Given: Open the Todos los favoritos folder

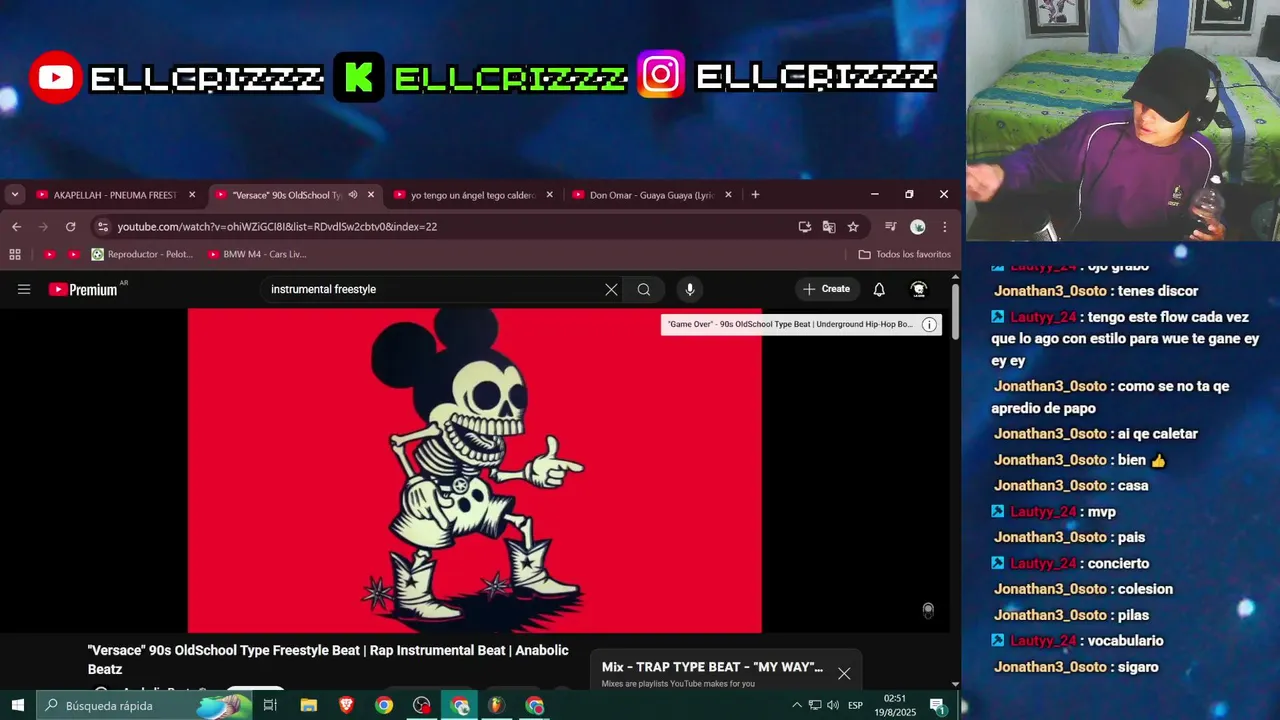Looking at the screenshot, I should tap(905, 255).
